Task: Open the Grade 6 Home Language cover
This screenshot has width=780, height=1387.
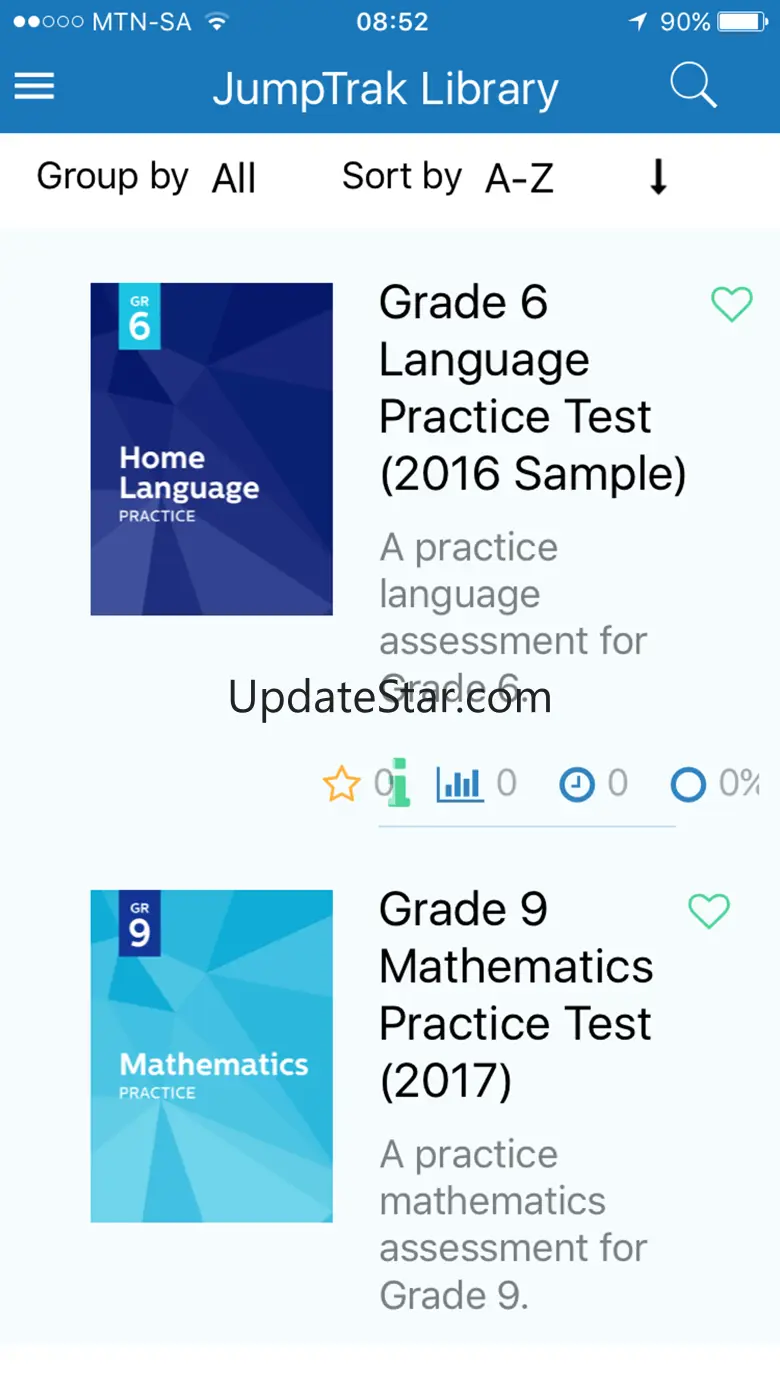Action: coord(211,449)
